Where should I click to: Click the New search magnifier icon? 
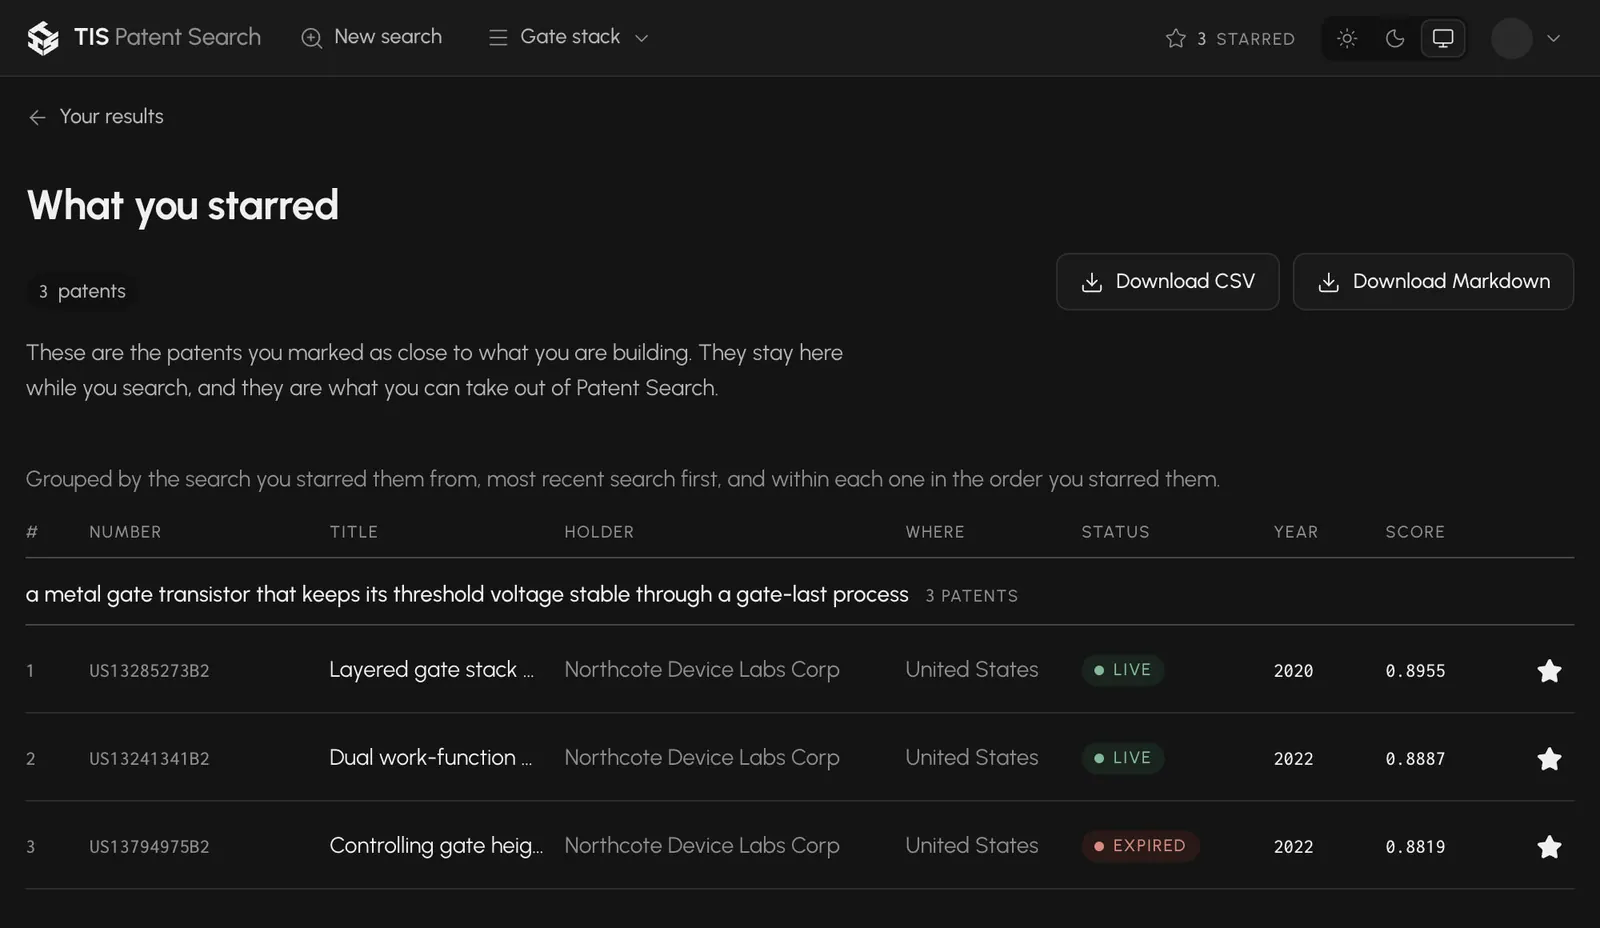pyautogui.click(x=312, y=38)
